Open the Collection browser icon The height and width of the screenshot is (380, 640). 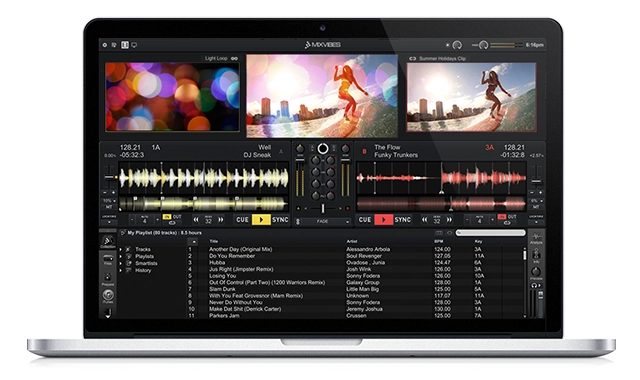point(108,241)
